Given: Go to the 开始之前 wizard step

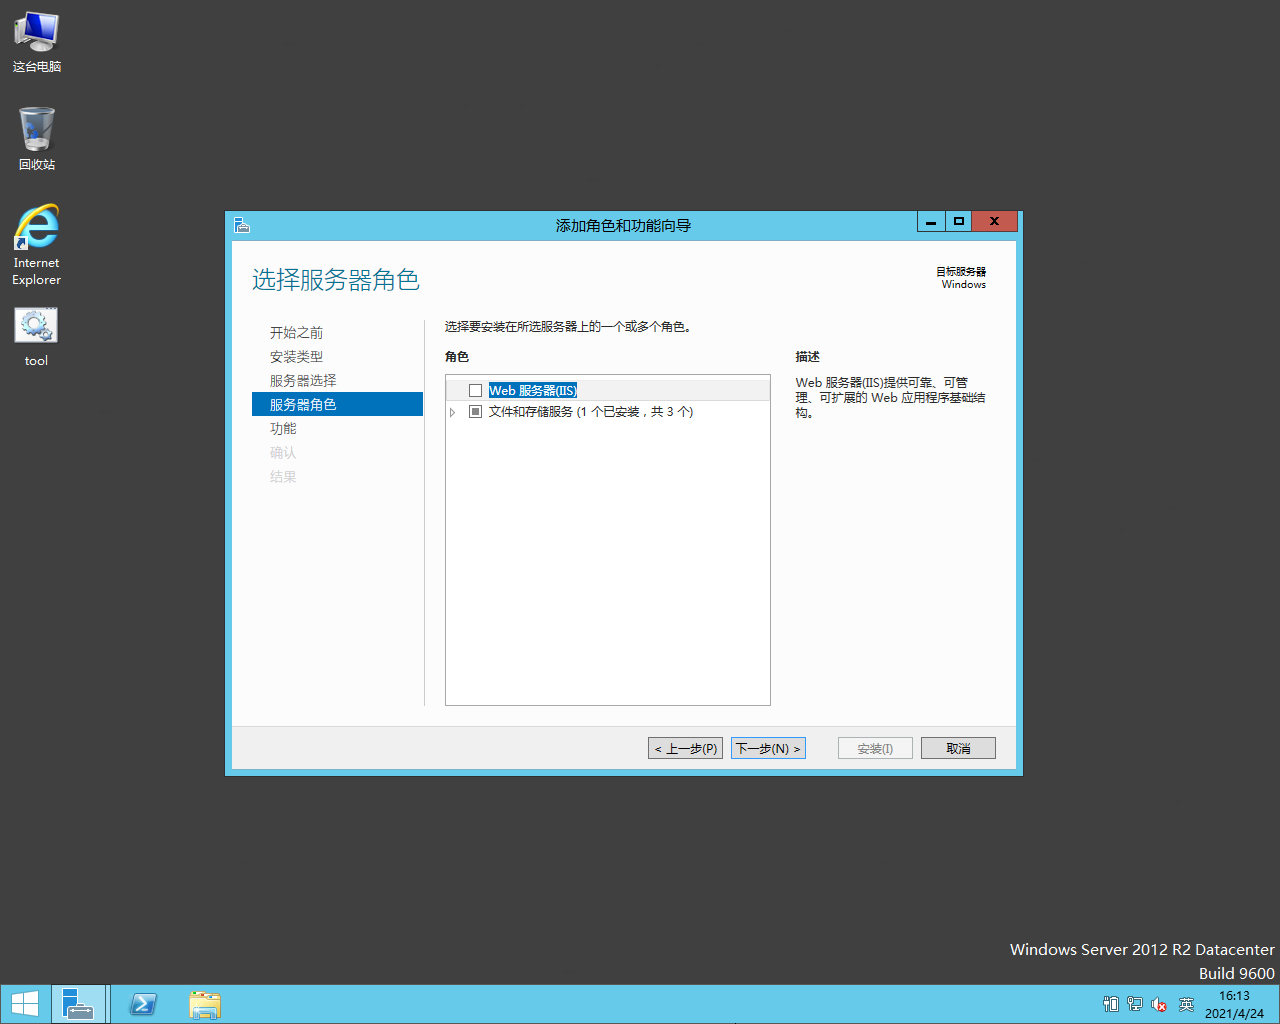Looking at the screenshot, I should (x=296, y=333).
